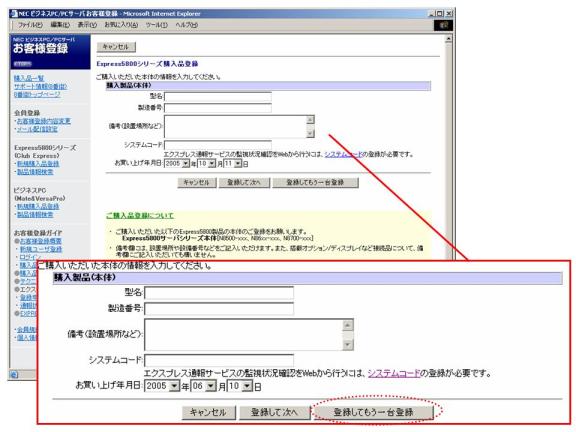Open the お客様登録内容変更 link
Viewport: 576px width, 432px height.
coord(44,121)
